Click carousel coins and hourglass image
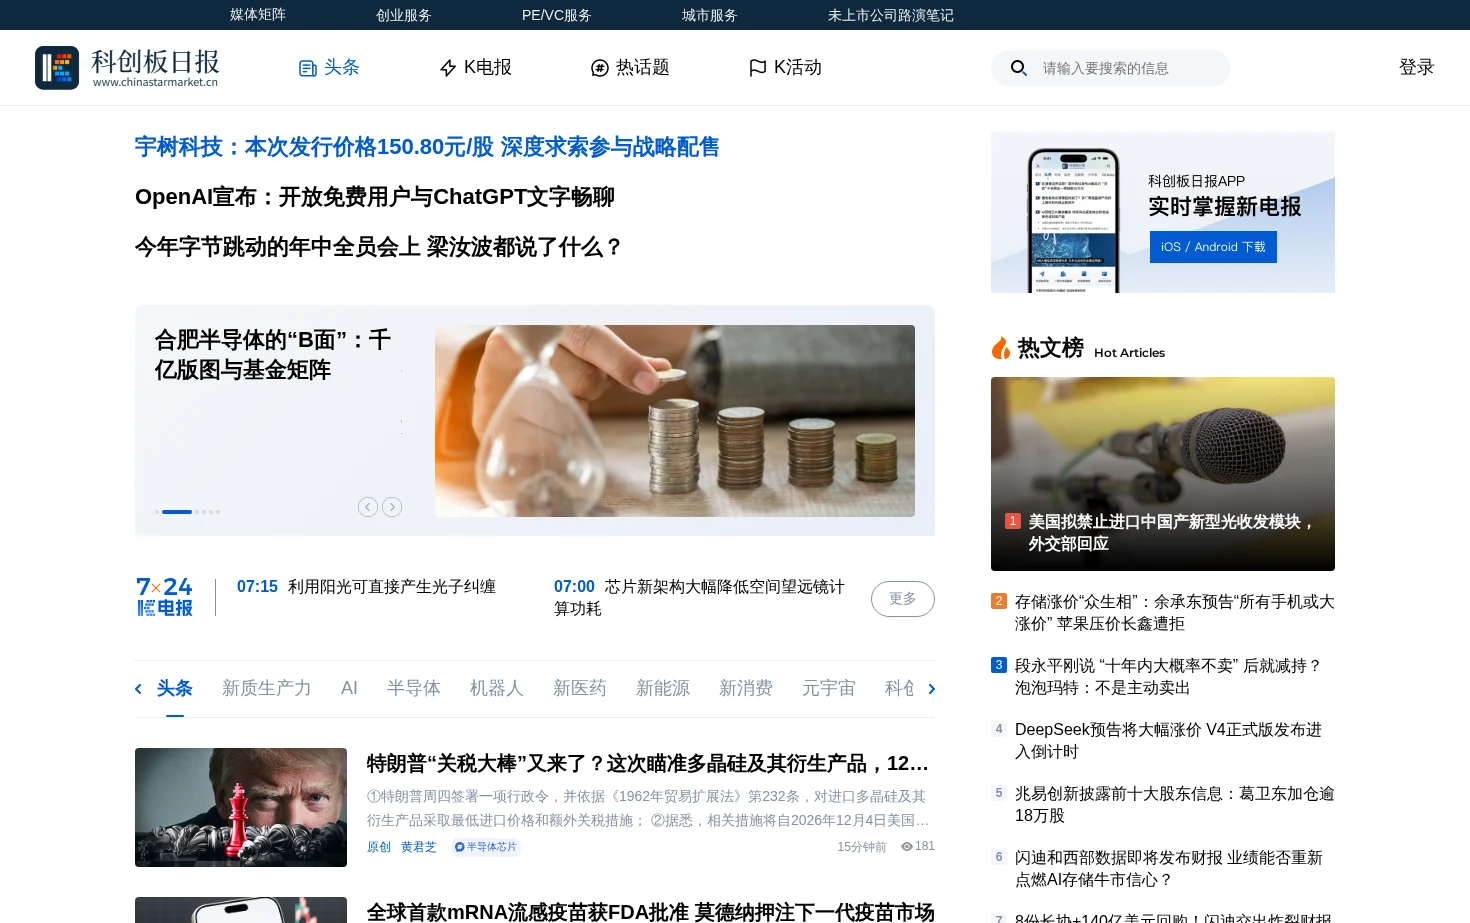Screen dimensions: 1470x923 675,421
